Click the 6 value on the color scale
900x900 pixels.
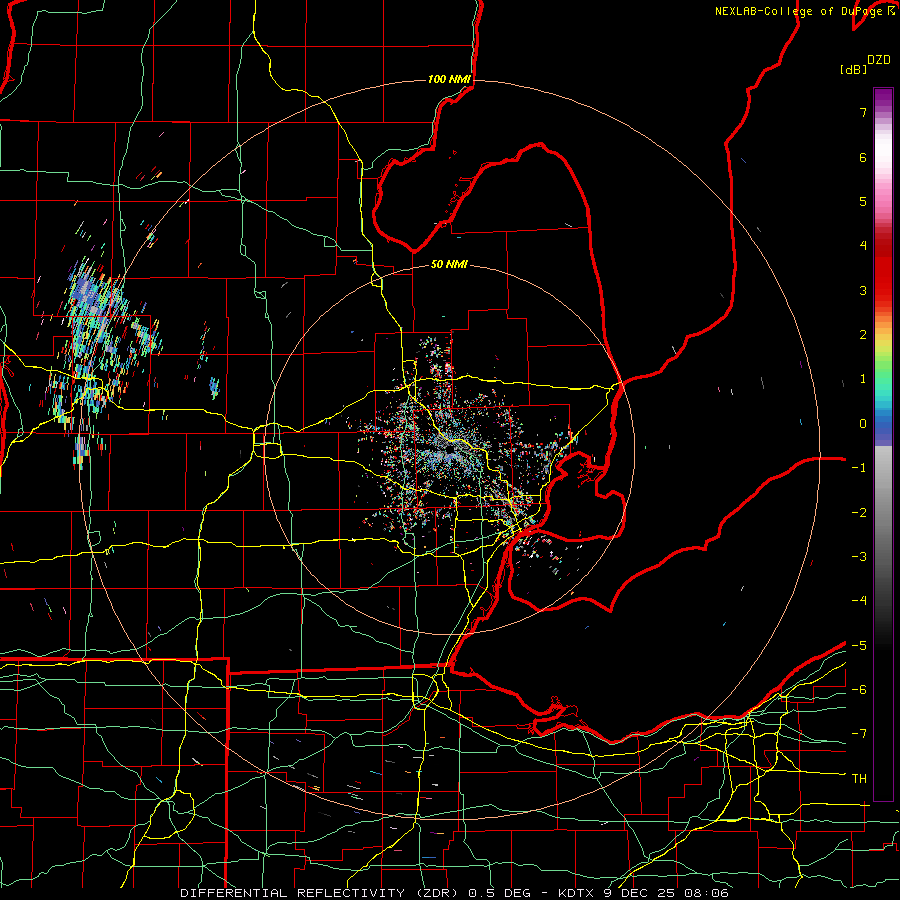[x=863, y=157]
